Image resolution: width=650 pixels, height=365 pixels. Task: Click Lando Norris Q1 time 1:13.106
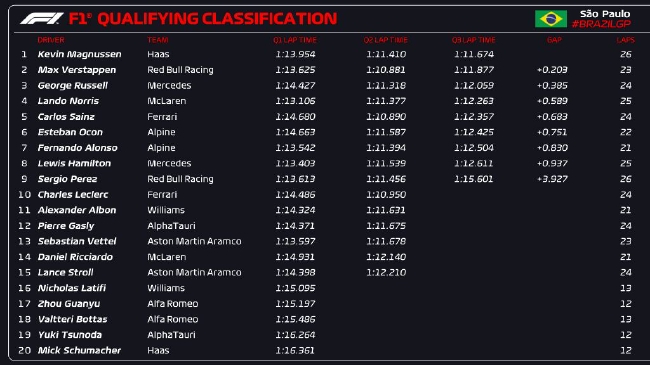tap(295, 101)
